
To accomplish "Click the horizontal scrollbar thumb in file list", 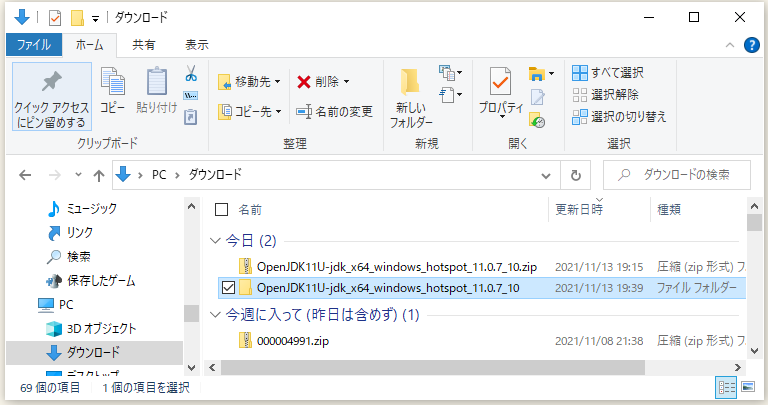I will pos(433,367).
